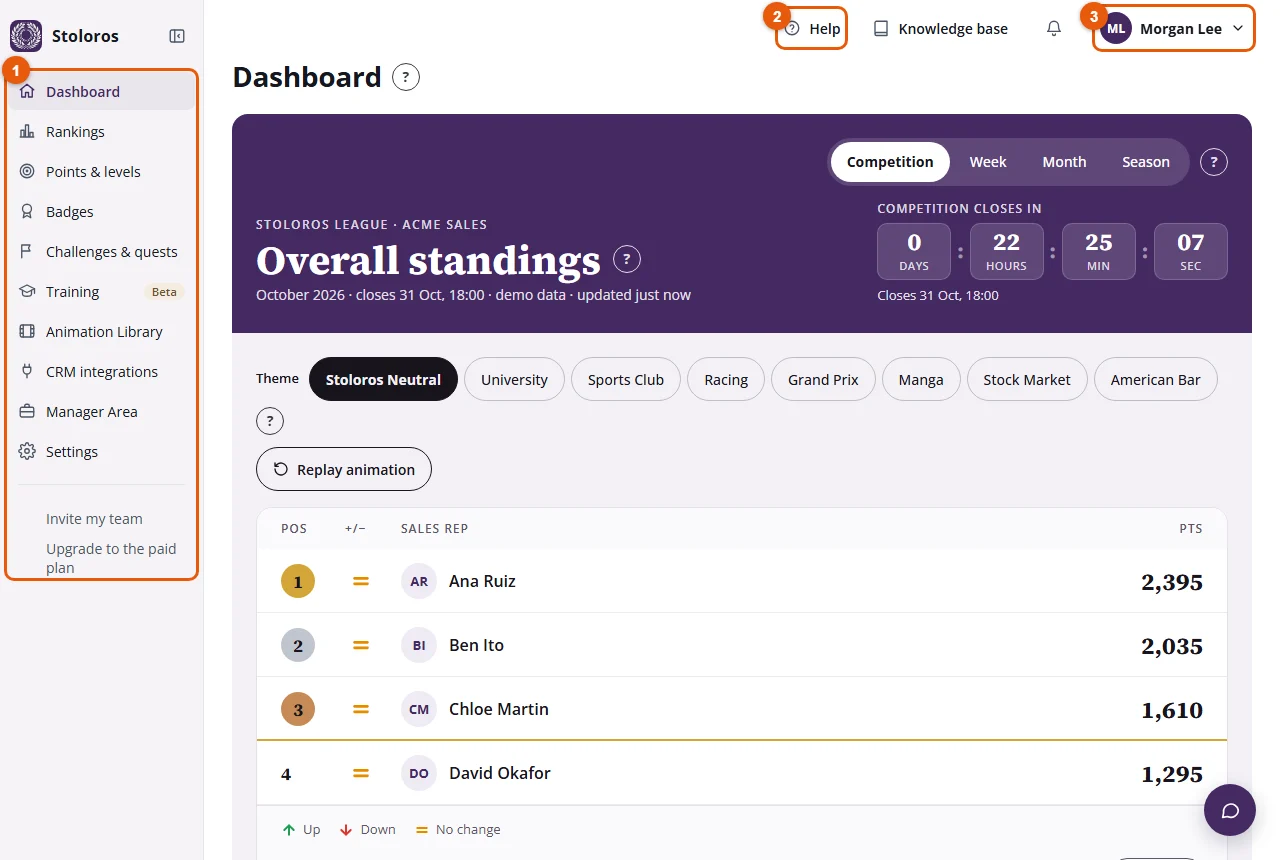Viewport: 1280px width, 860px height.
Task: Open Rankings in the sidebar
Action: pos(102,132)
